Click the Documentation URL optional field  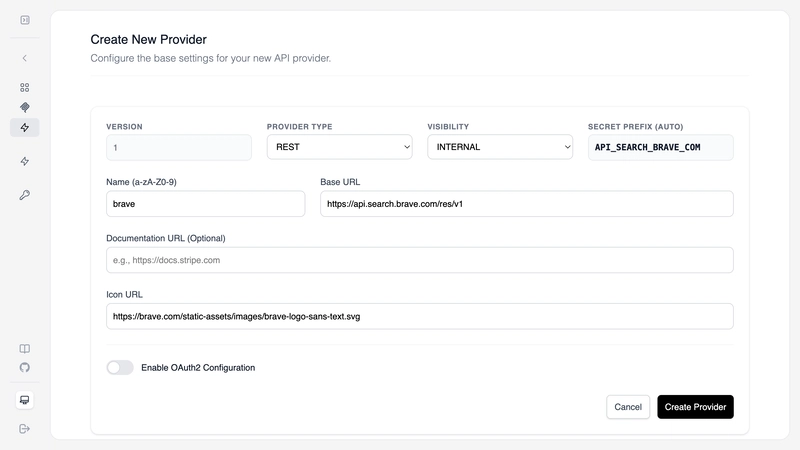click(x=419, y=260)
